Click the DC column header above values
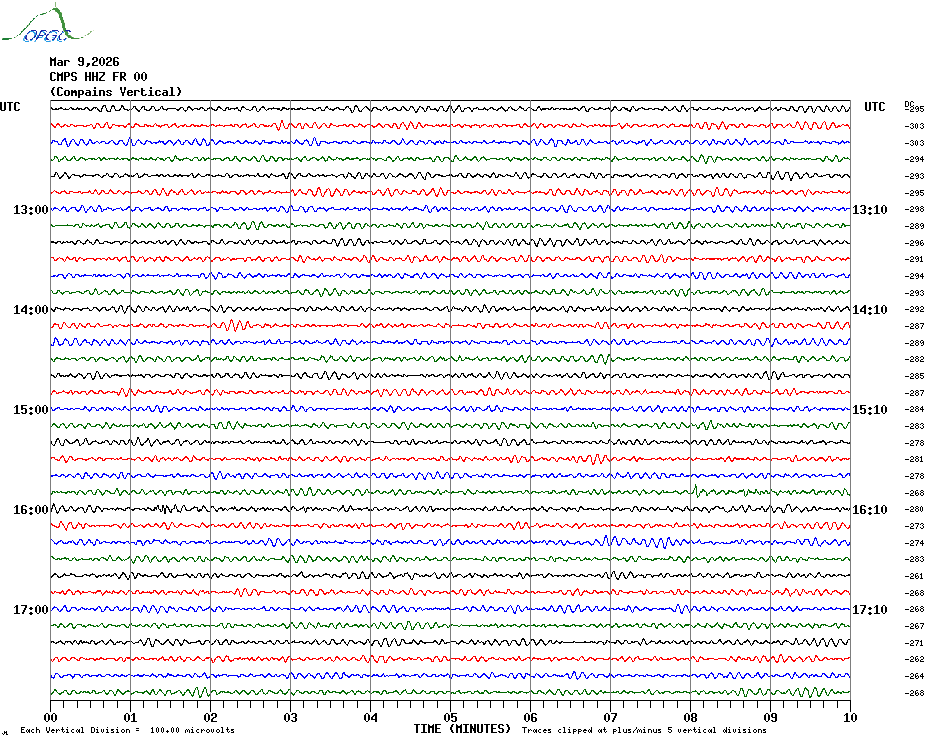Screen dimensions: 930x744 909,104
